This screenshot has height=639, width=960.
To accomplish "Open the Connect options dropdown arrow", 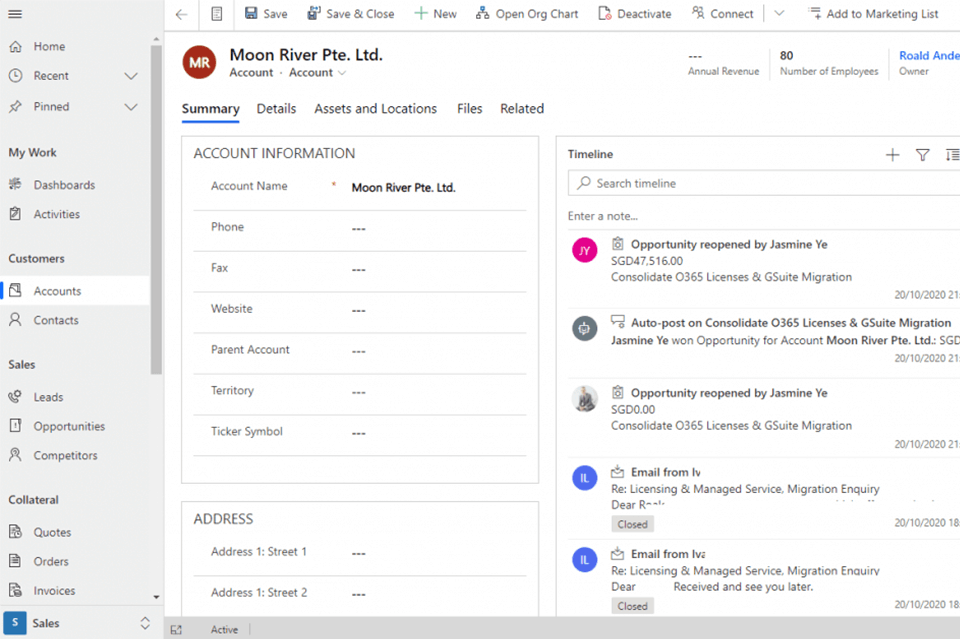I will click(x=779, y=14).
